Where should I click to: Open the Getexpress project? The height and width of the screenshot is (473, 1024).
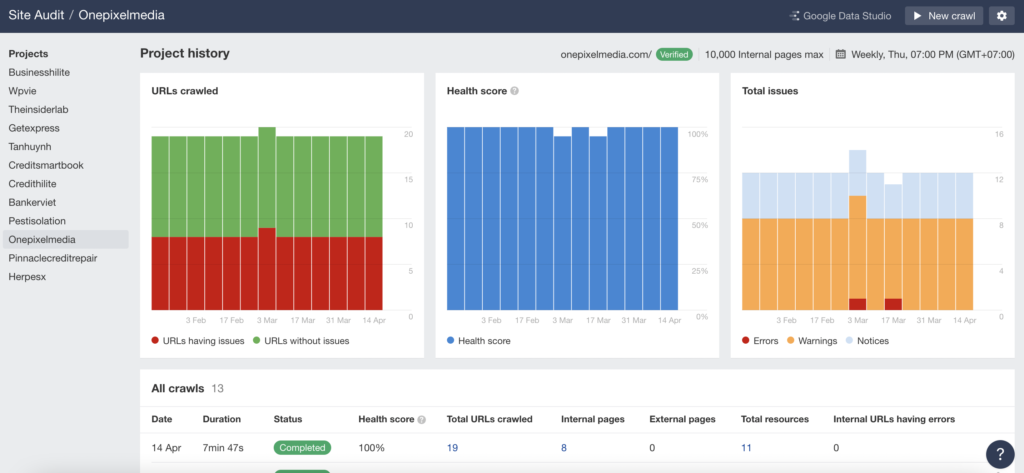click(x=34, y=128)
